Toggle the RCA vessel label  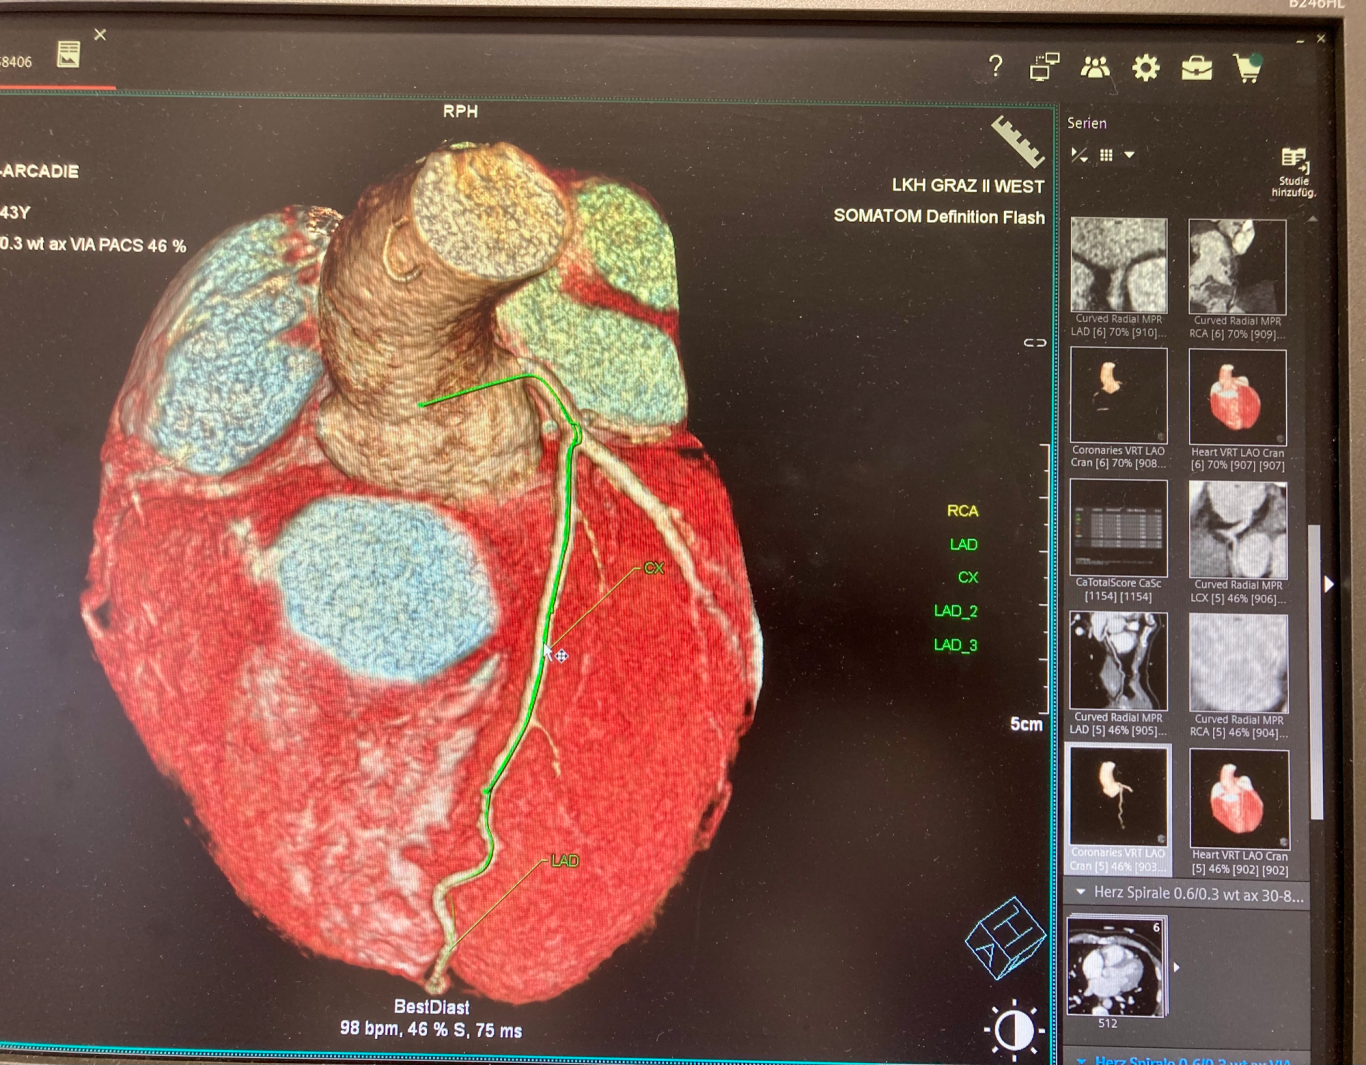pos(962,511)
